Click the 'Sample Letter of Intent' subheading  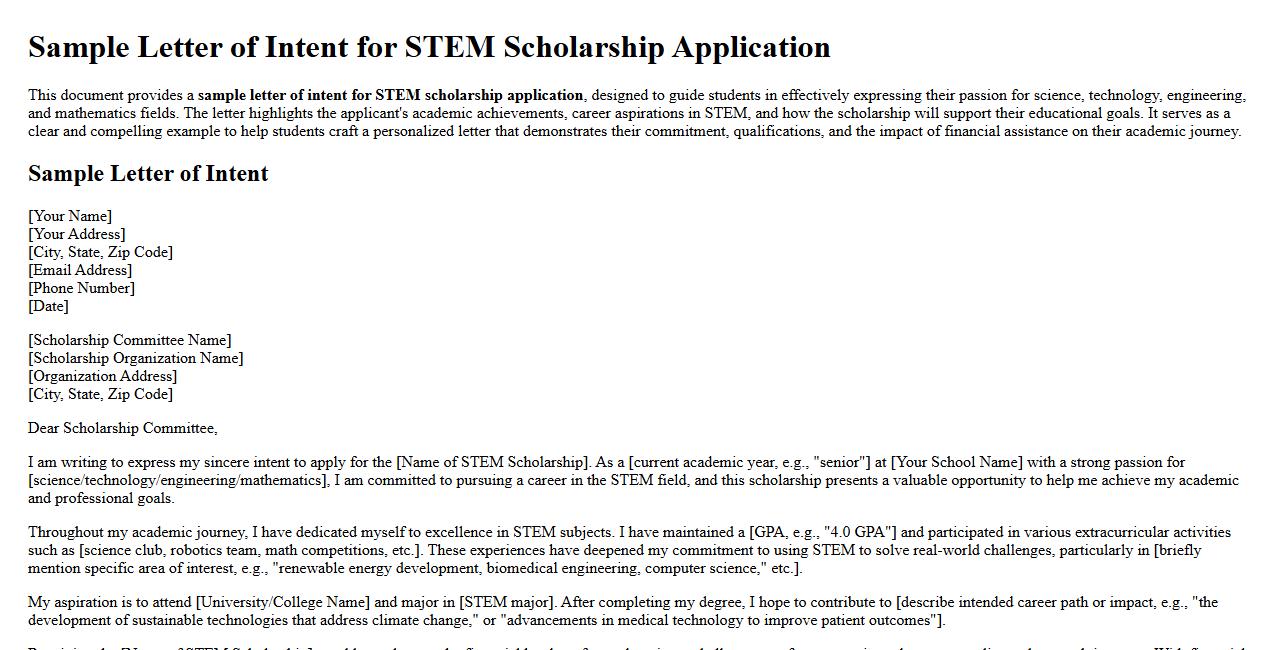coord(148,174)
